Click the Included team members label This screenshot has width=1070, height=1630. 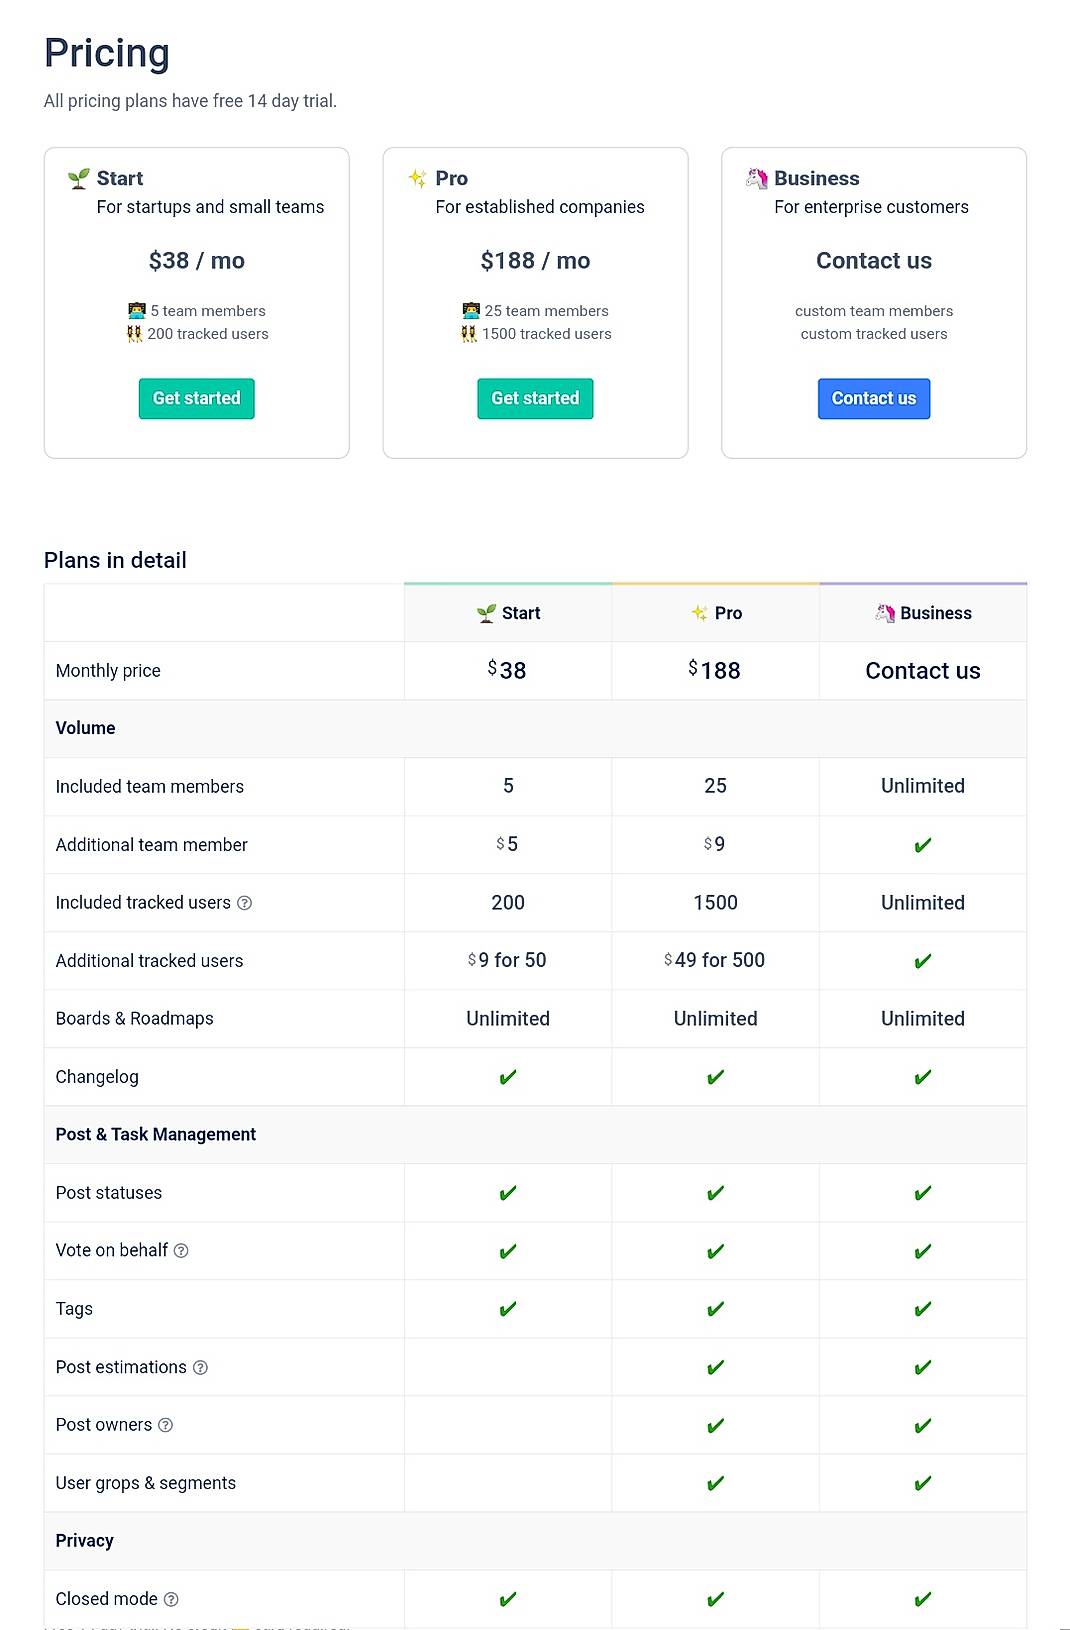point(150,787)
